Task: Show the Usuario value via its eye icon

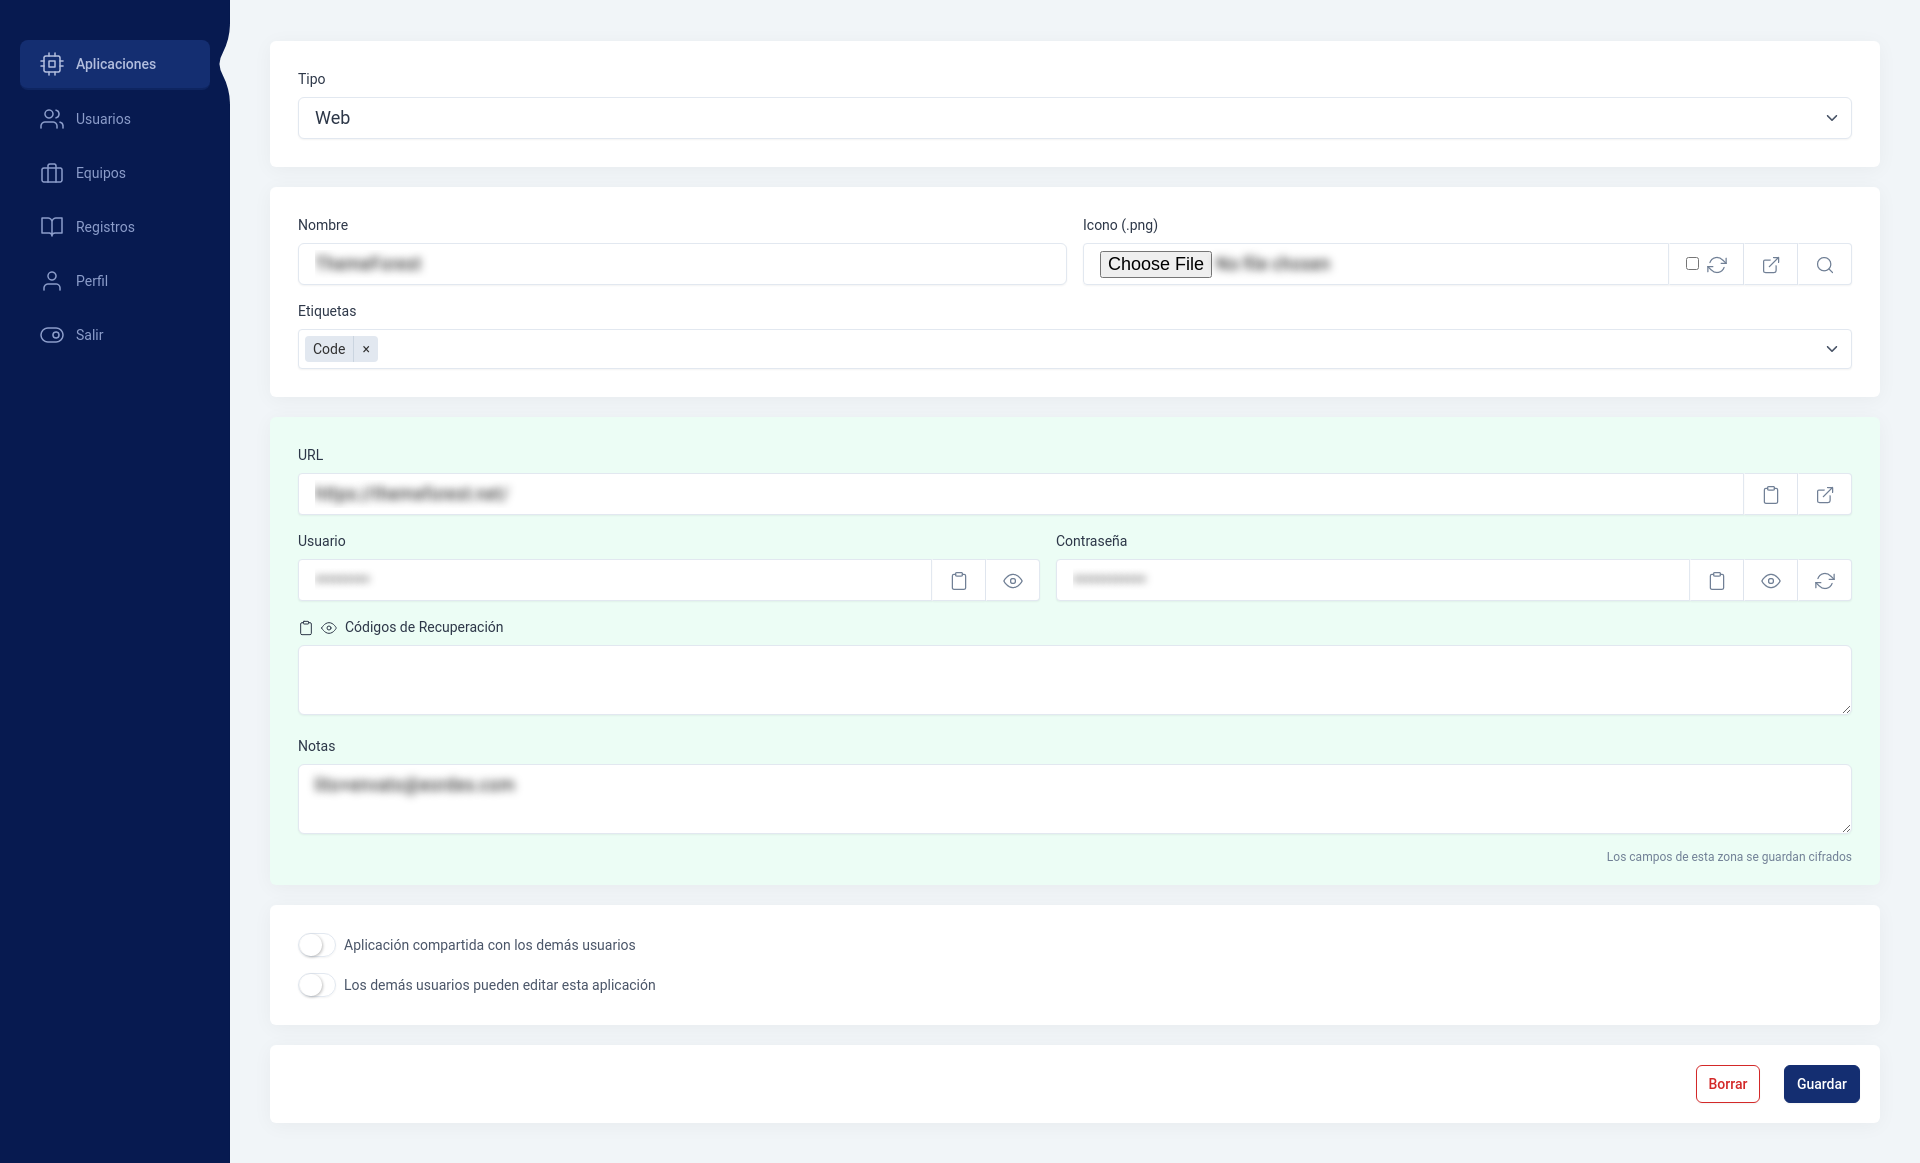Action: (x=1013, y=581)
